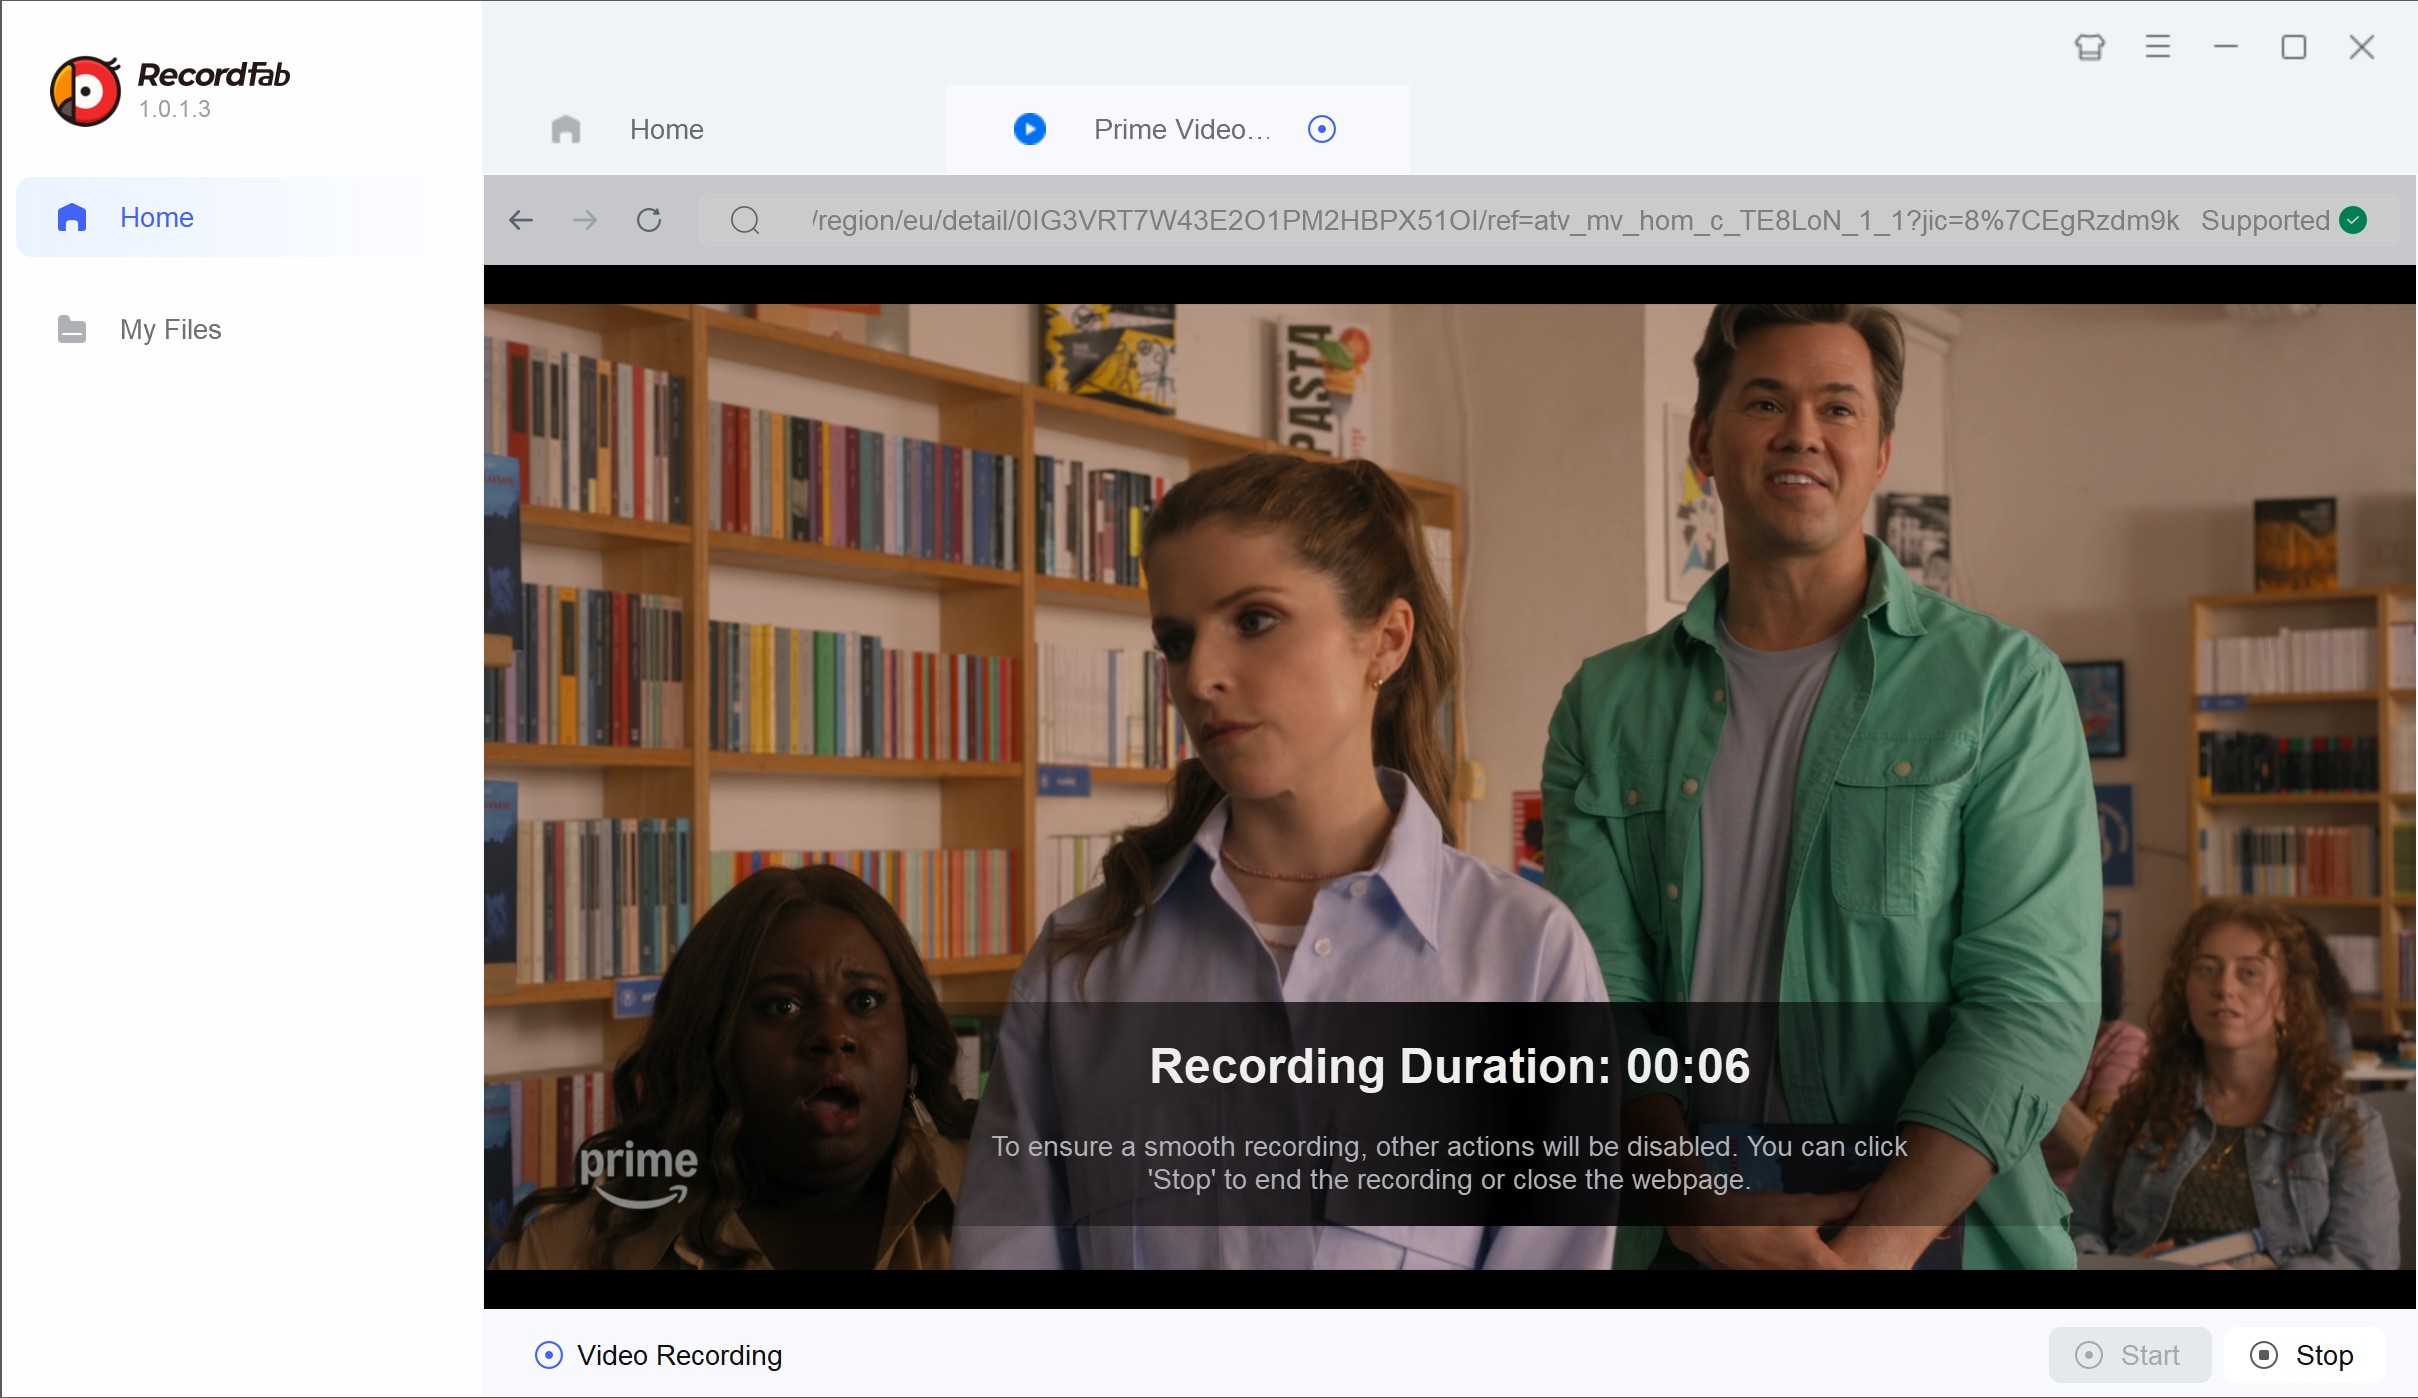The height and width of the screenshot is (1398, 2418).
Task: Open the skin theme shirt icon
Action: [x=2090, y=47]
